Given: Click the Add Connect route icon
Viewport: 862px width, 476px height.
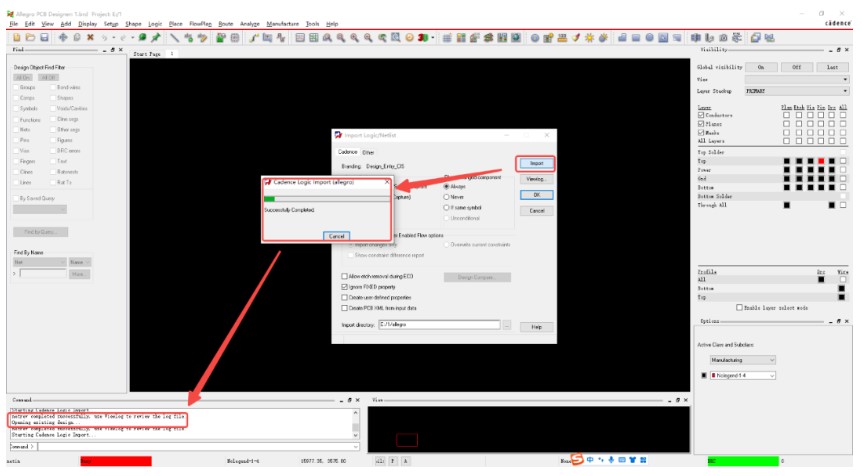Looking at the screenshot, I should pyautogui.click(x=254, y=37).
